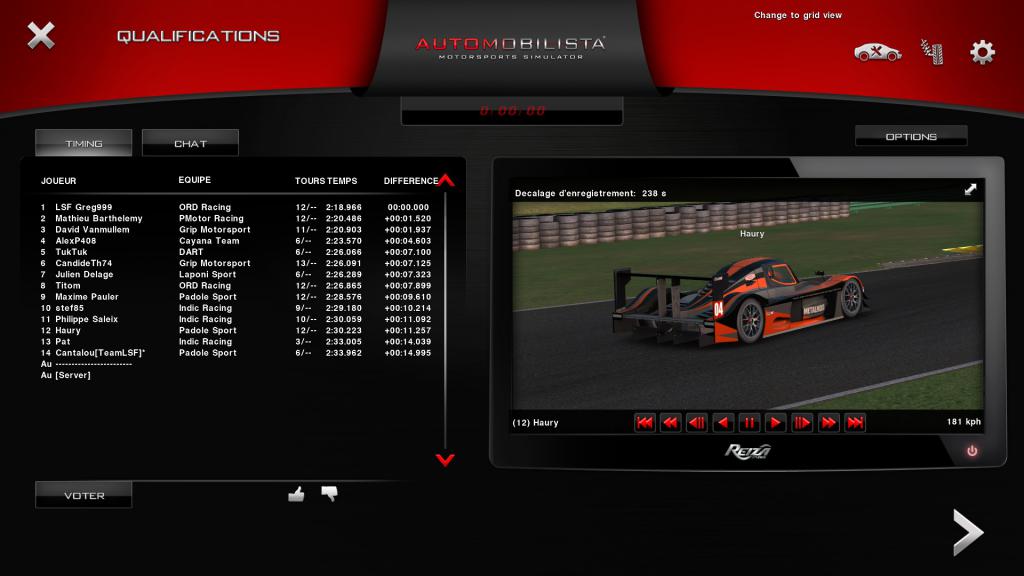The image size is (1024, 576).
Task: Click the replay video of Haury's car
Action: click(x=747, y=306)
